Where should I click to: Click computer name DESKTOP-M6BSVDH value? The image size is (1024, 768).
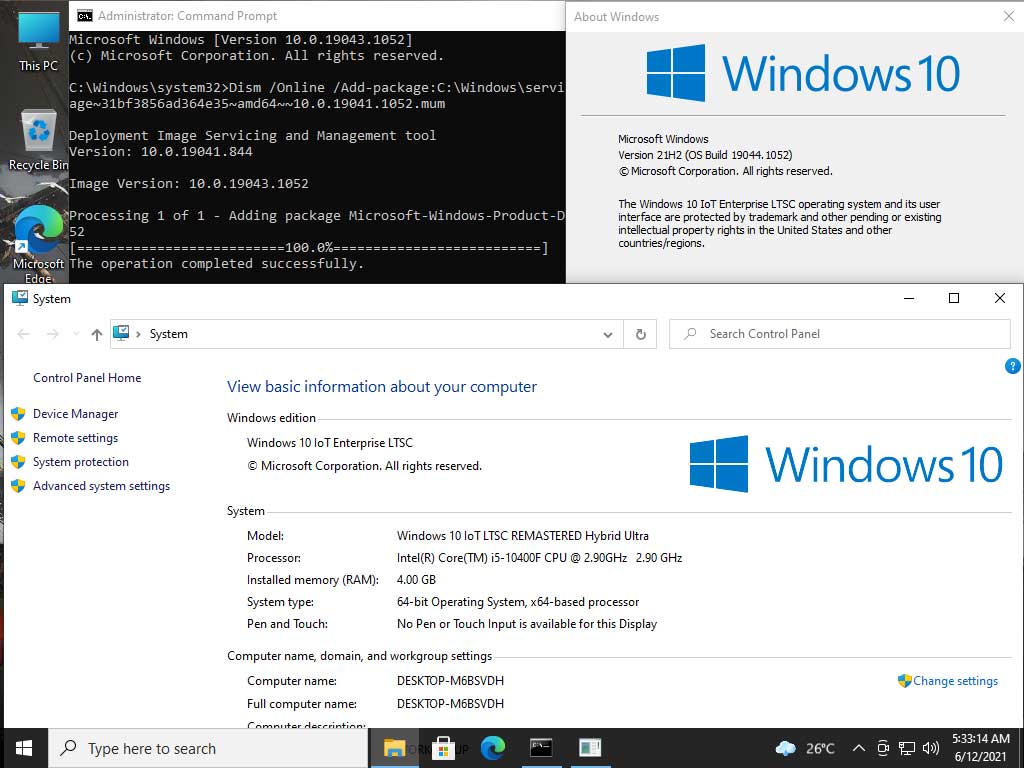(x=450, y=680)
